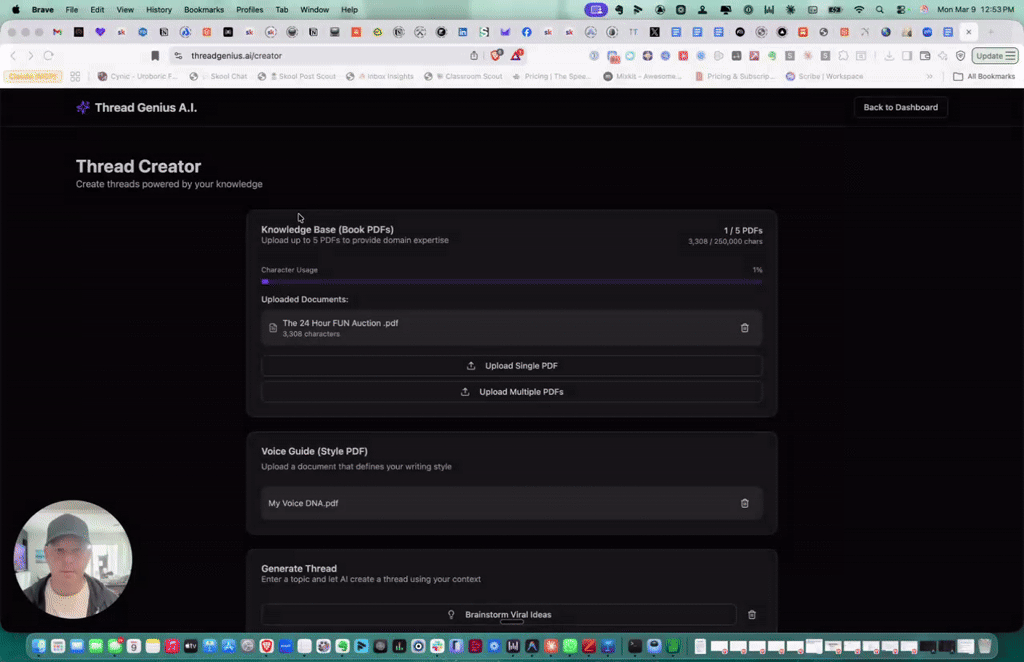
Task: Remove the My Voice DNA.pdf voice guide
Action: (x=744, y=503)
